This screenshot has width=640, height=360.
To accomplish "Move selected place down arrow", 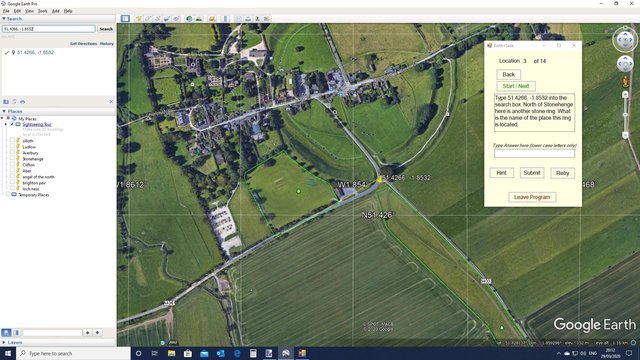I will pos(97,333).
